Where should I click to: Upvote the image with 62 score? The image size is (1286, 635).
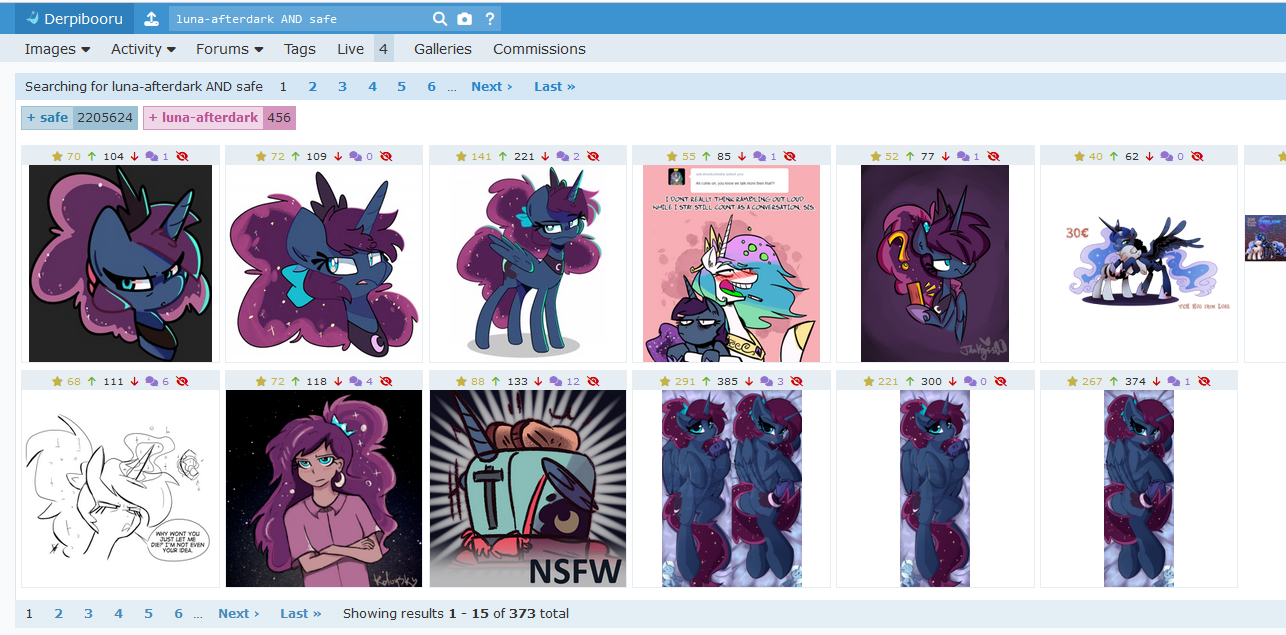[1115, 157]
